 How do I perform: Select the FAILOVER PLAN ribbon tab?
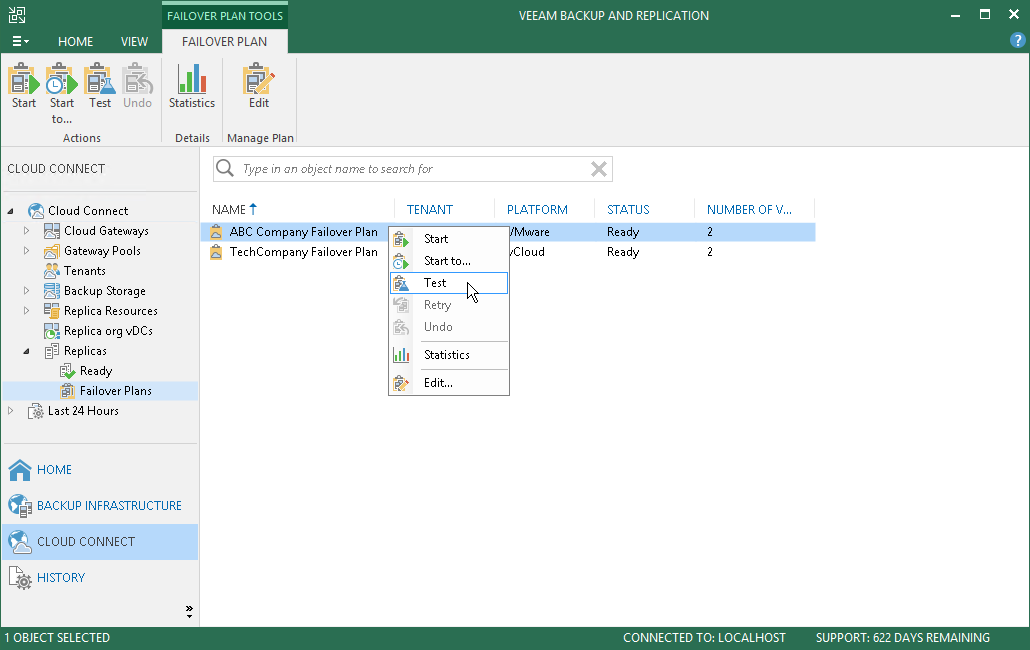225,41
